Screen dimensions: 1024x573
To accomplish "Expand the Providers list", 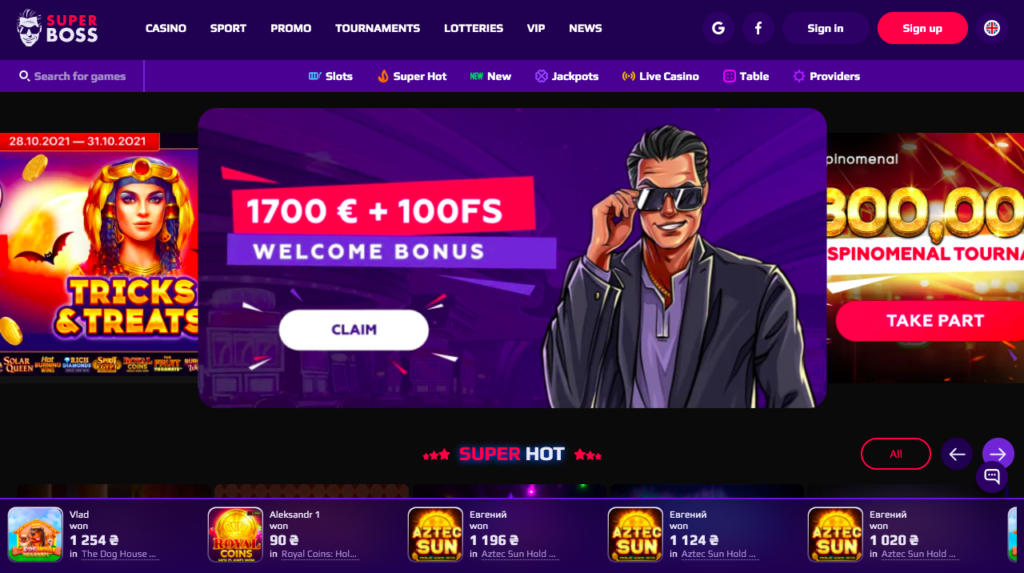I will pos(826,76).
